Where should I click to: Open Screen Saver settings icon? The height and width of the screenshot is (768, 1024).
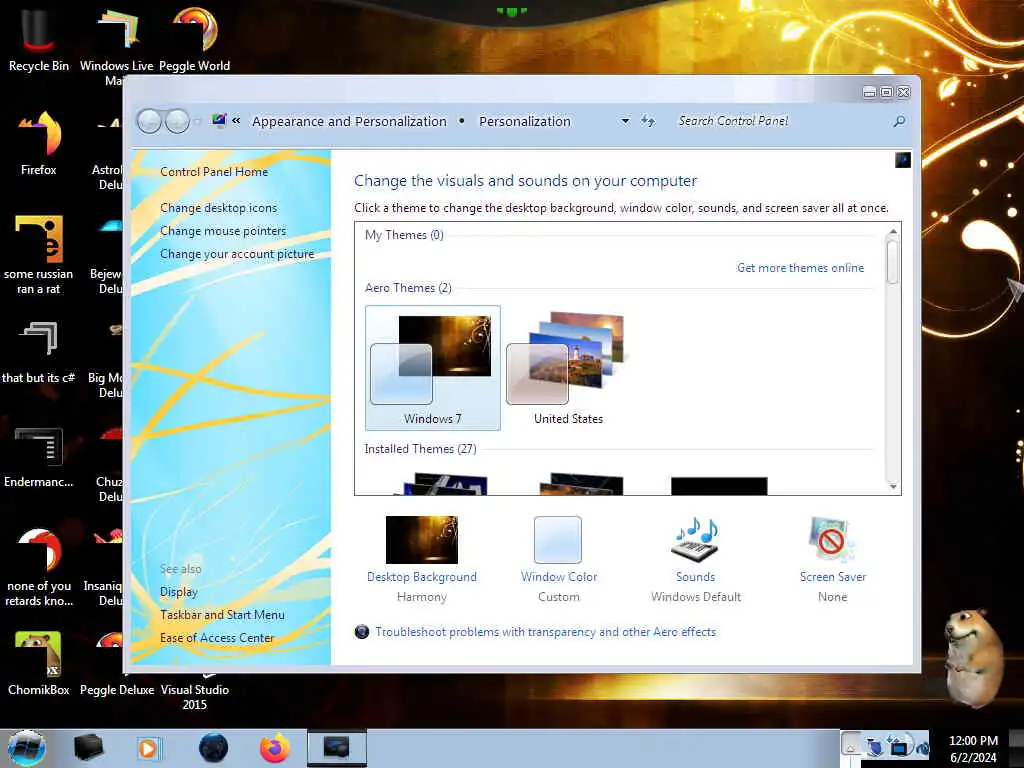tap(831, 539)
